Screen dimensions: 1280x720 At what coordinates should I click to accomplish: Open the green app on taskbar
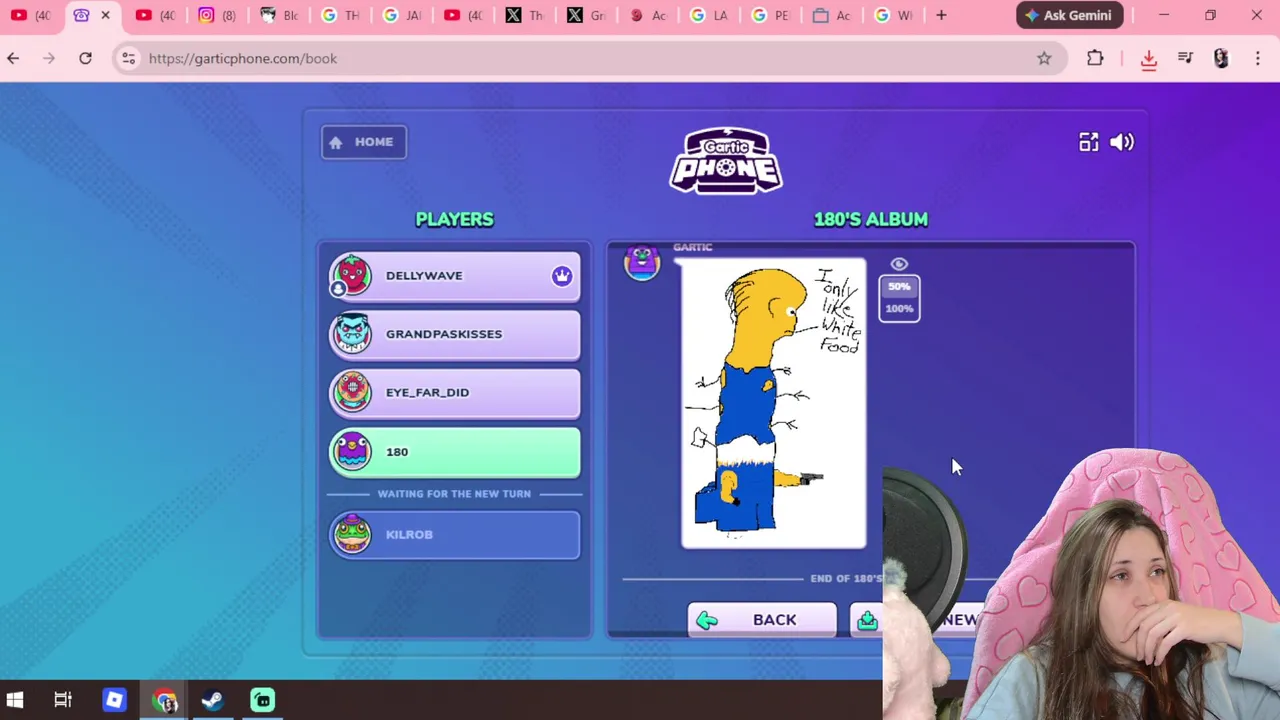click(x=262, y=700)
